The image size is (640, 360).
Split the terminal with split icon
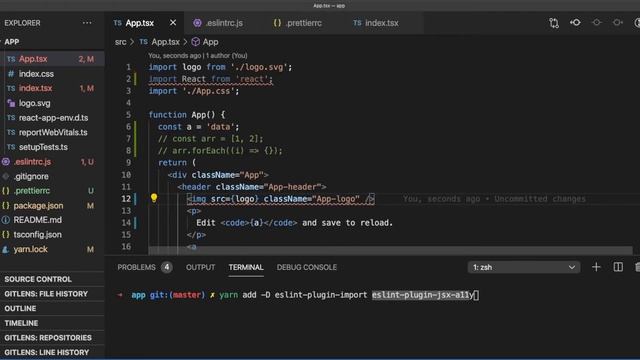[618, 267]
